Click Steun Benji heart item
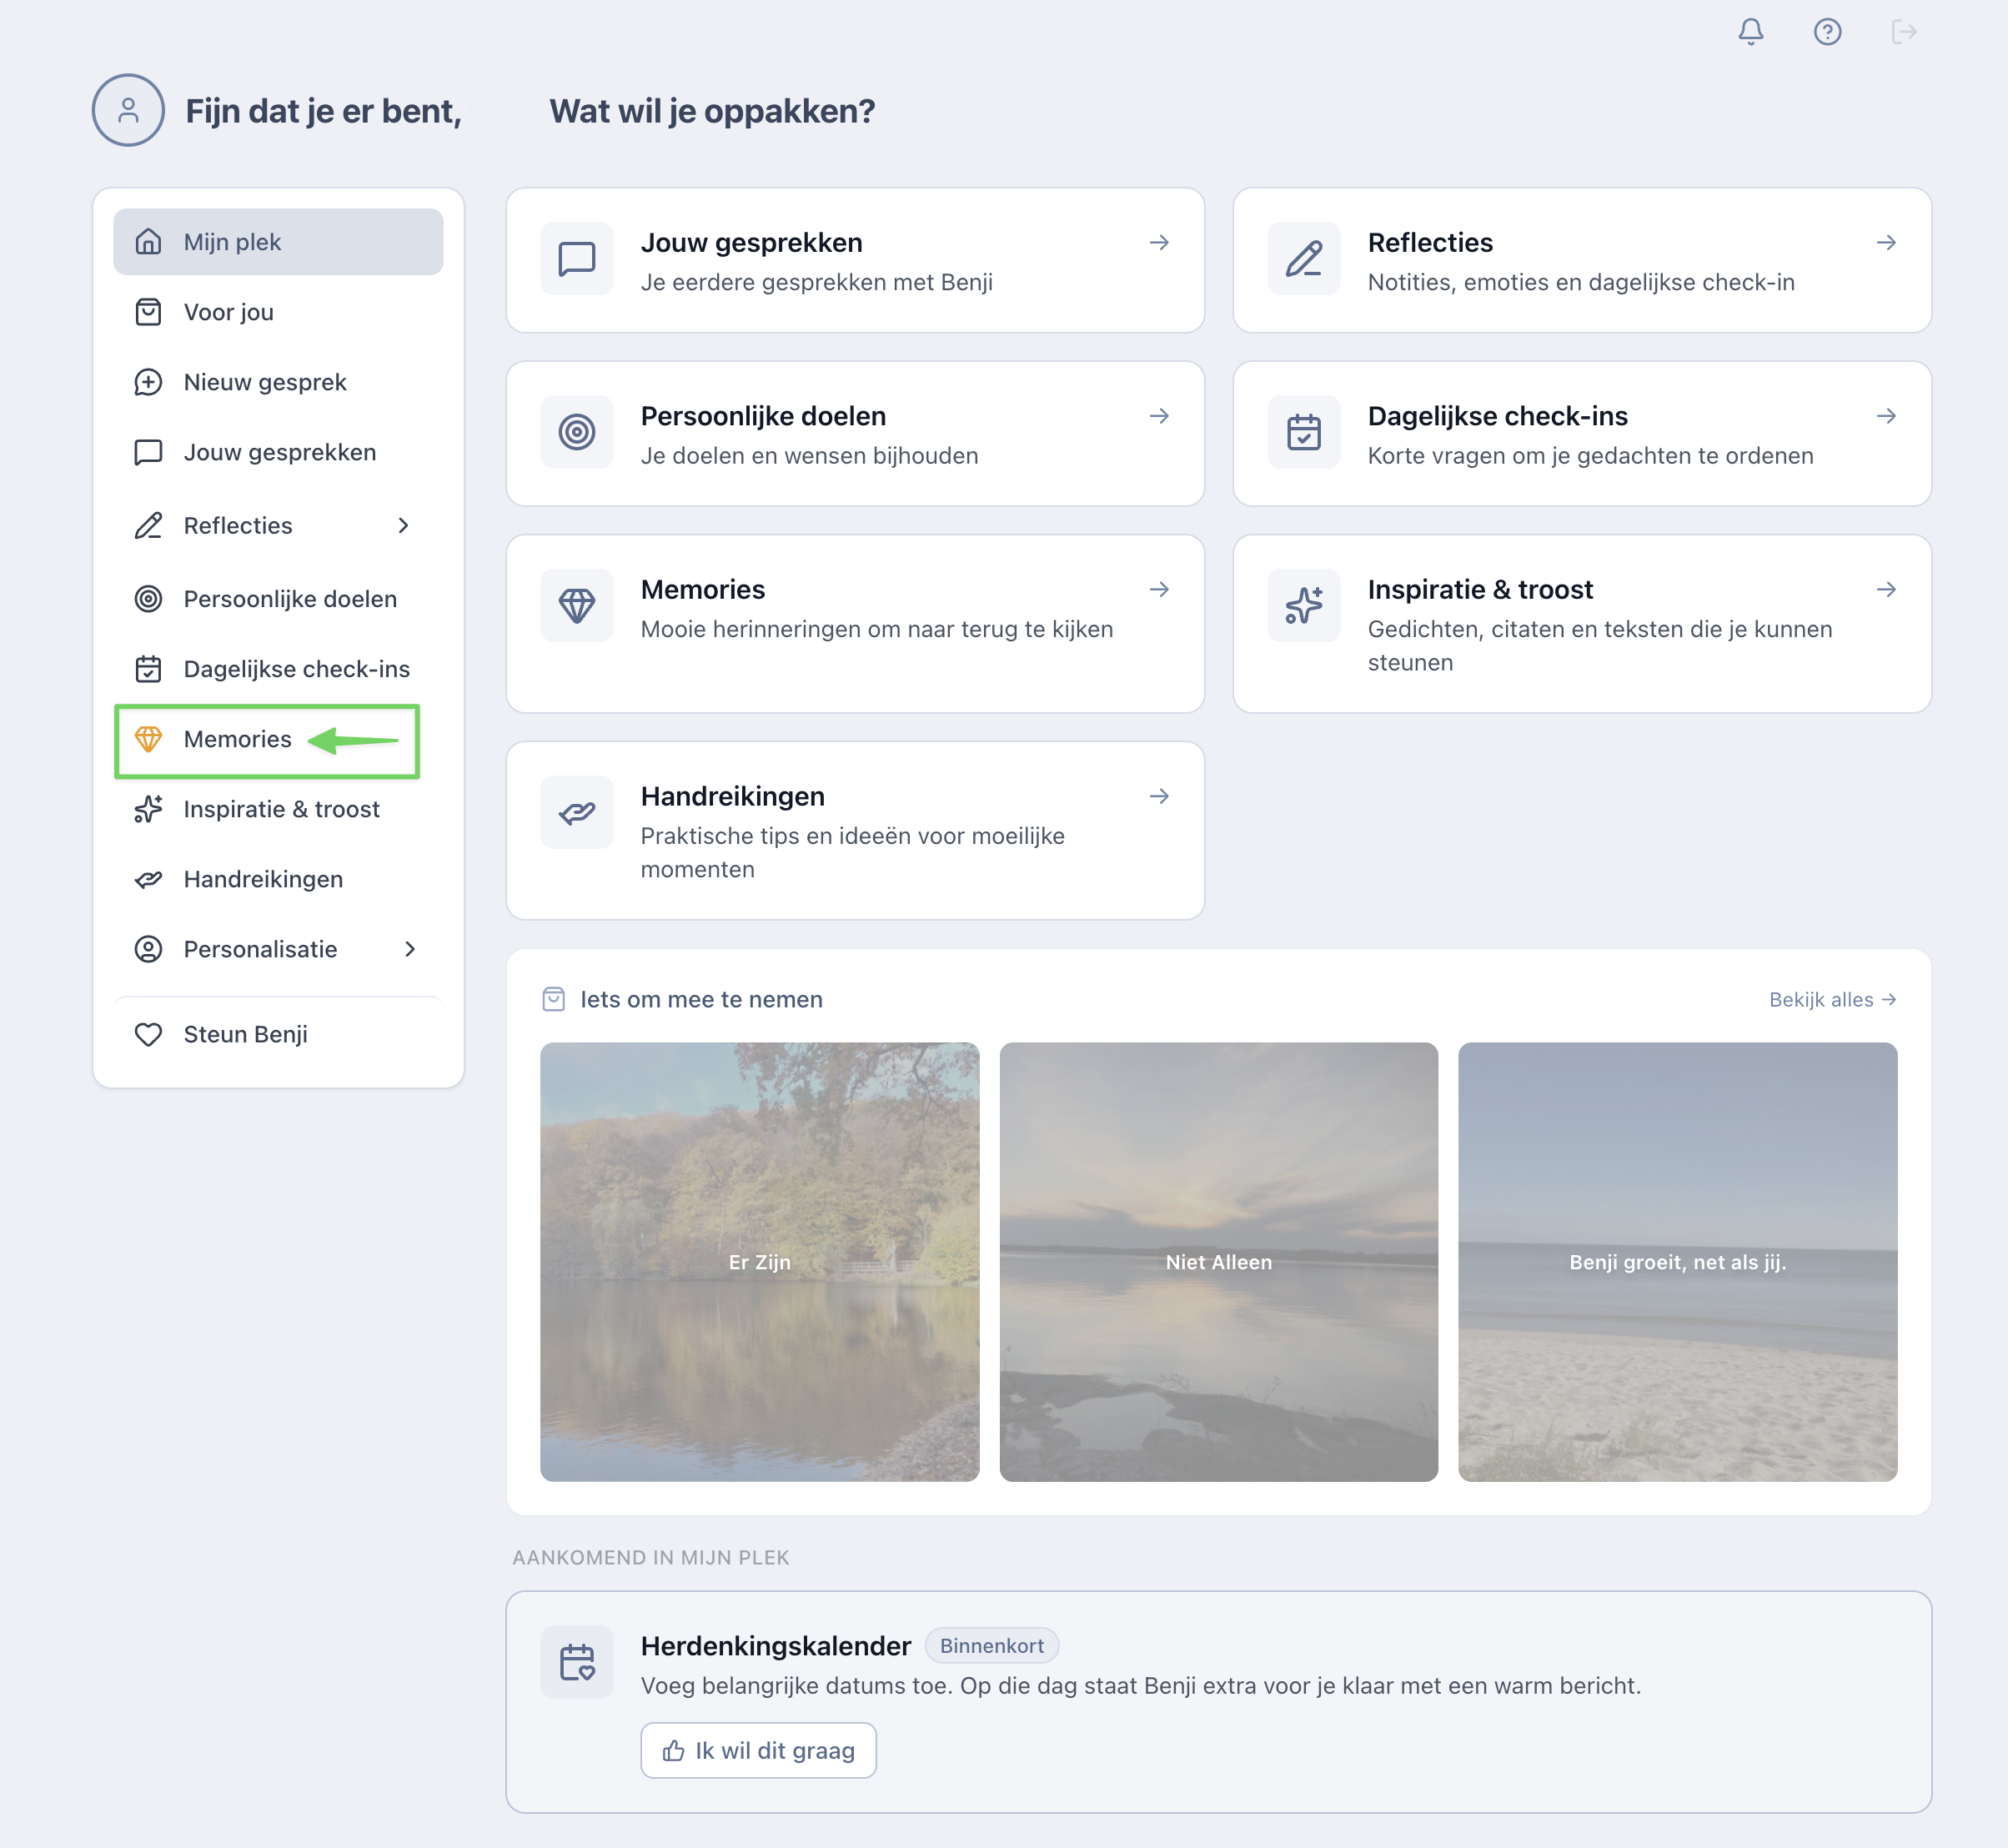 click(245, 1034)
